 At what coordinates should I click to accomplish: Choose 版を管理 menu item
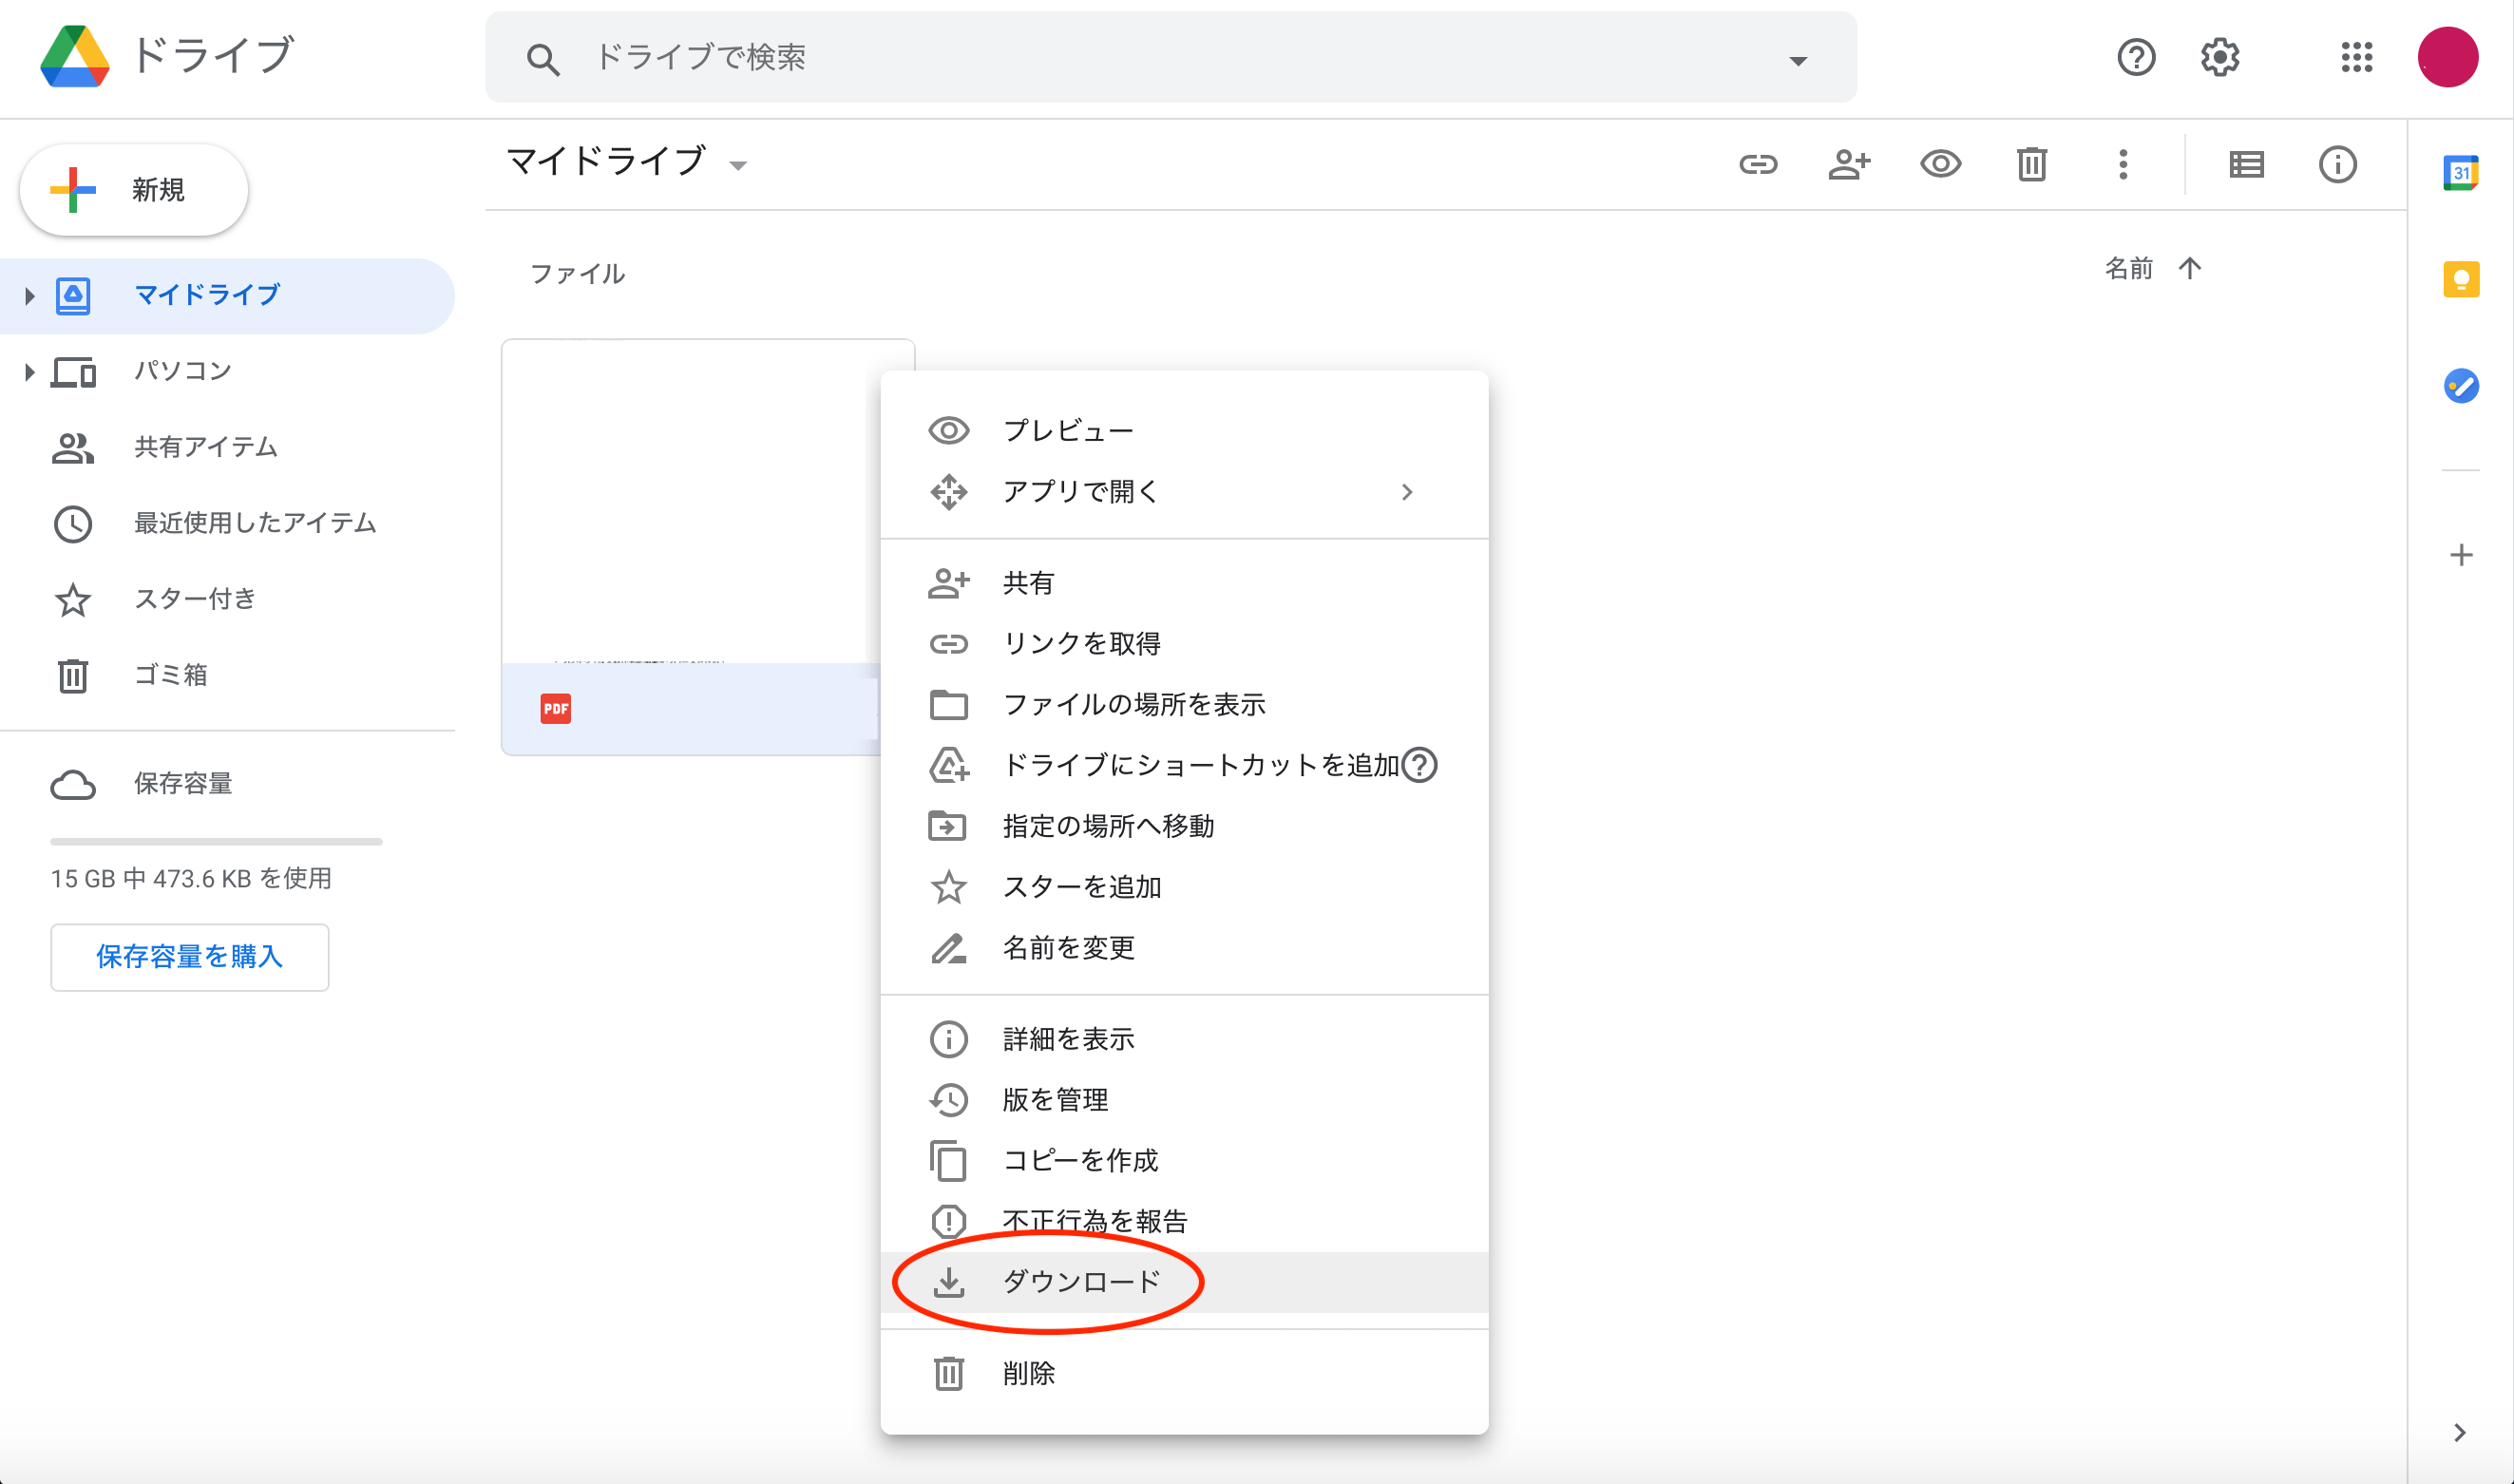click(1184, 1101)
